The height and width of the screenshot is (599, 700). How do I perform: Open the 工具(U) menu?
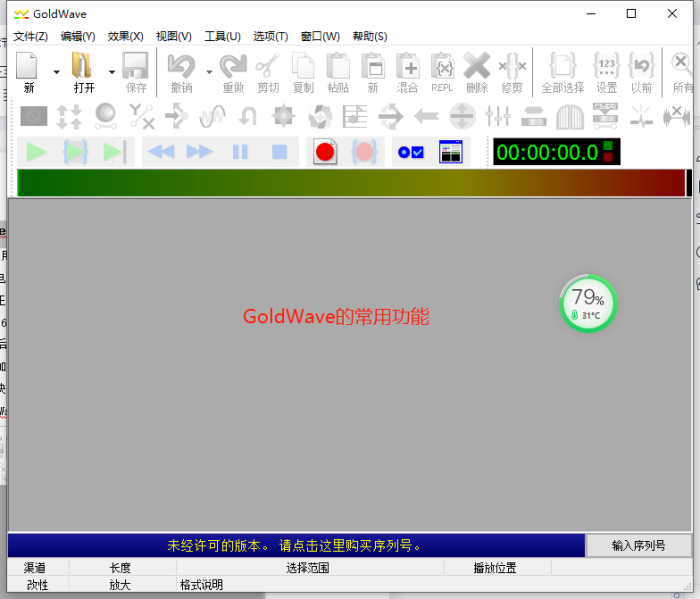click(x=222, y=36)
